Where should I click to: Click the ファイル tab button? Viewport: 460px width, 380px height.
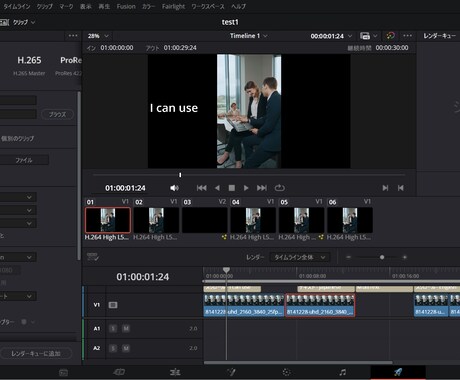pyautogui.click(x=24, y=160)
